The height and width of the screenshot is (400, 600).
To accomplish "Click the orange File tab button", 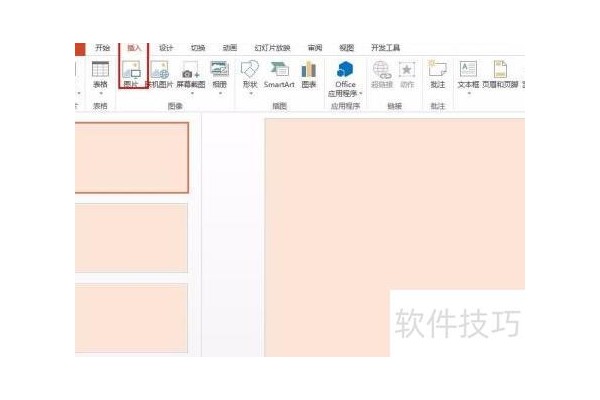I will coord(80,49).
